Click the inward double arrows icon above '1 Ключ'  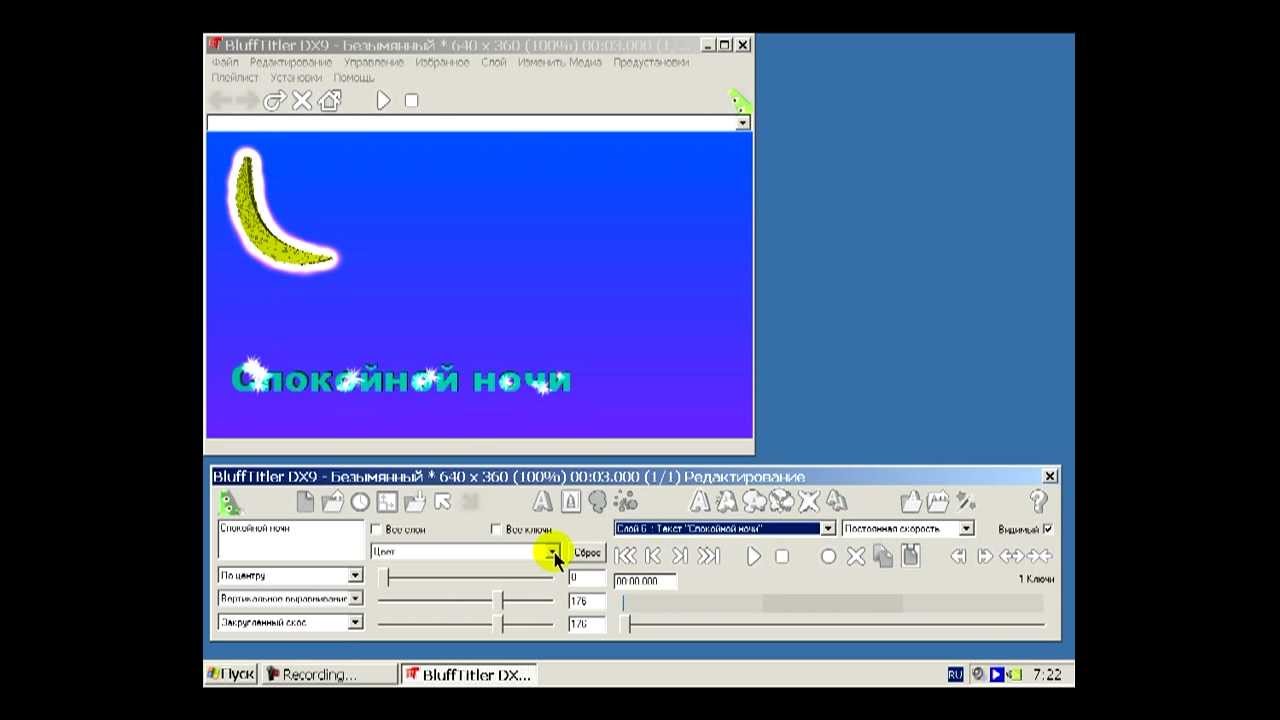1040,556
